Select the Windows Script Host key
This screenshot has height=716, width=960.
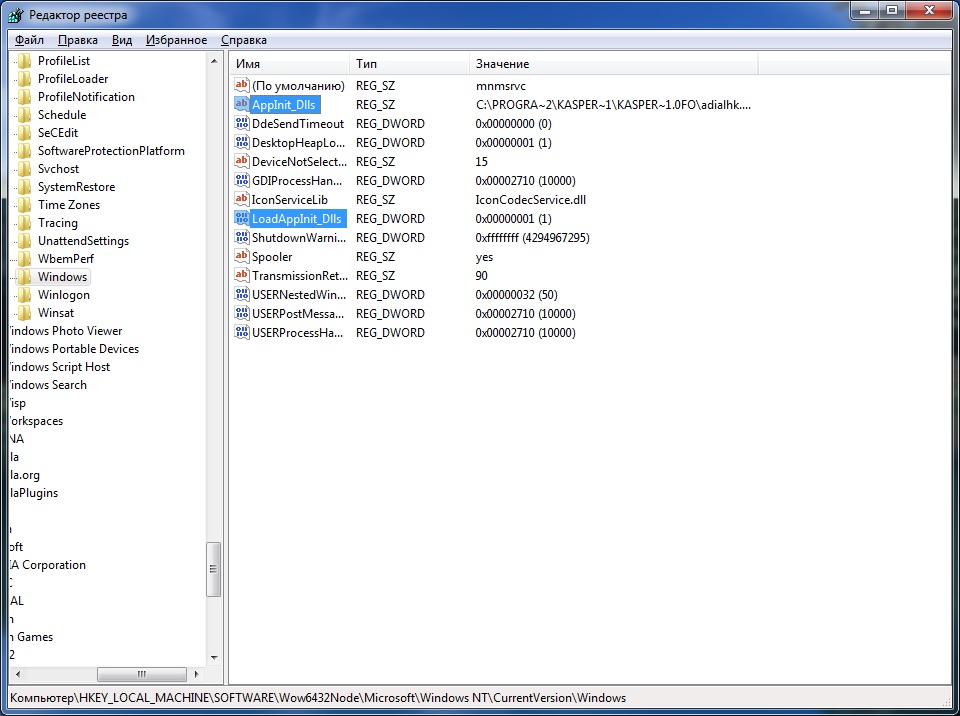[59, 367]
